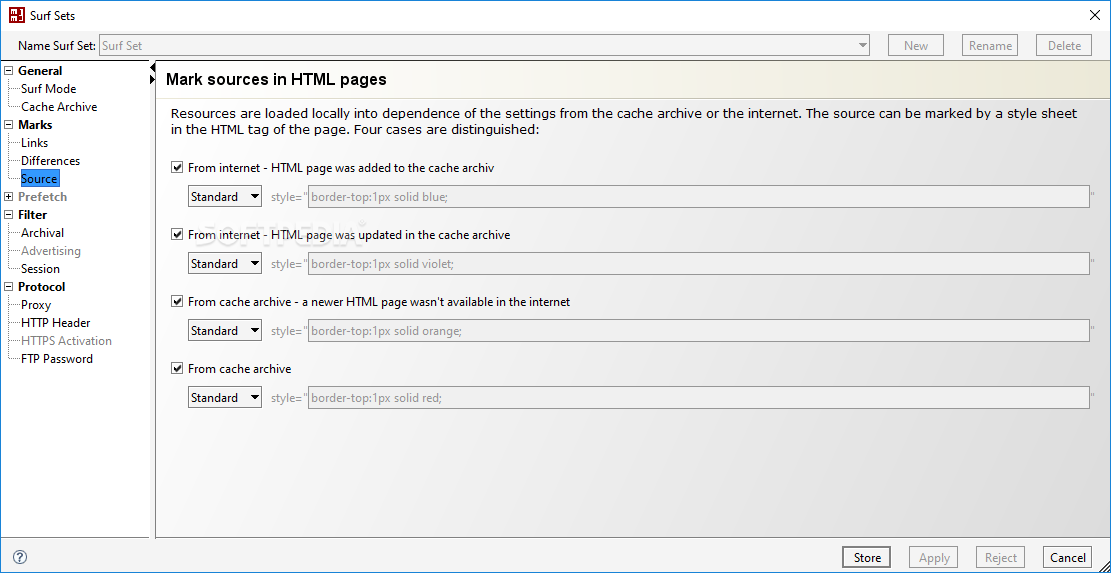This screenshot has height=573, width=1111.
Task: Select the Differences marks page
Action: 50,161
